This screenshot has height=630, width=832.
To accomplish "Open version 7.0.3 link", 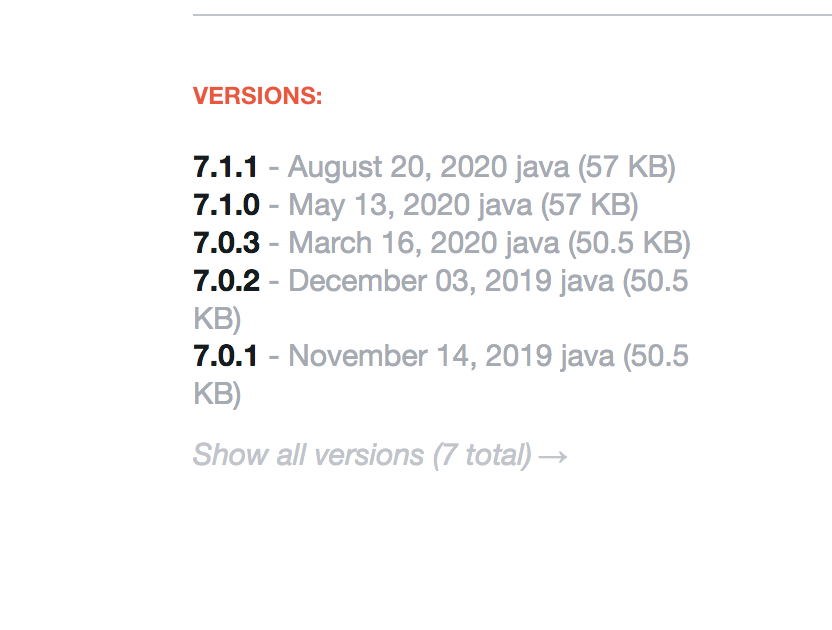I will tap(226, 243).
